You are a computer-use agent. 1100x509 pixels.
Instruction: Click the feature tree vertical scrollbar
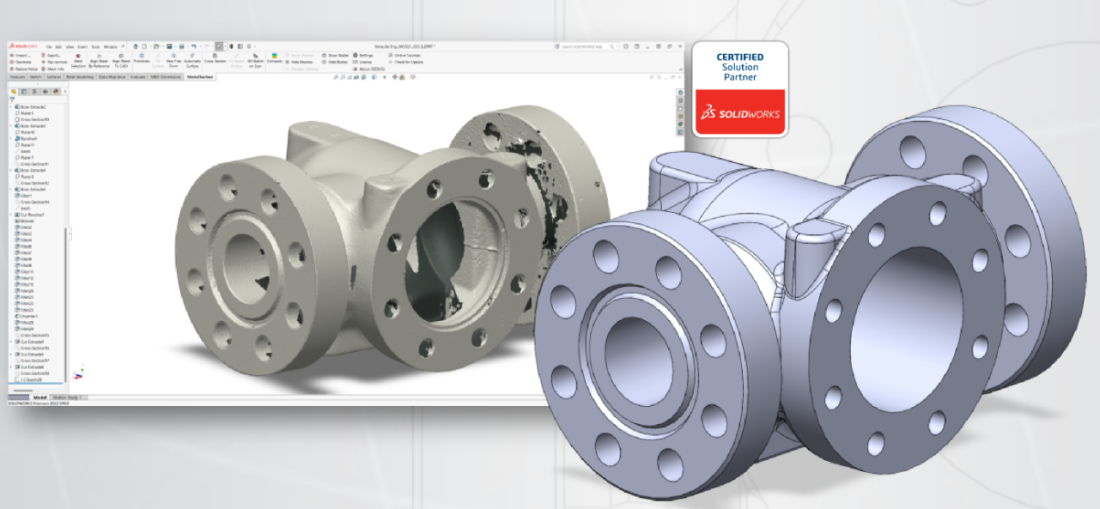click(x=65, y=306)
